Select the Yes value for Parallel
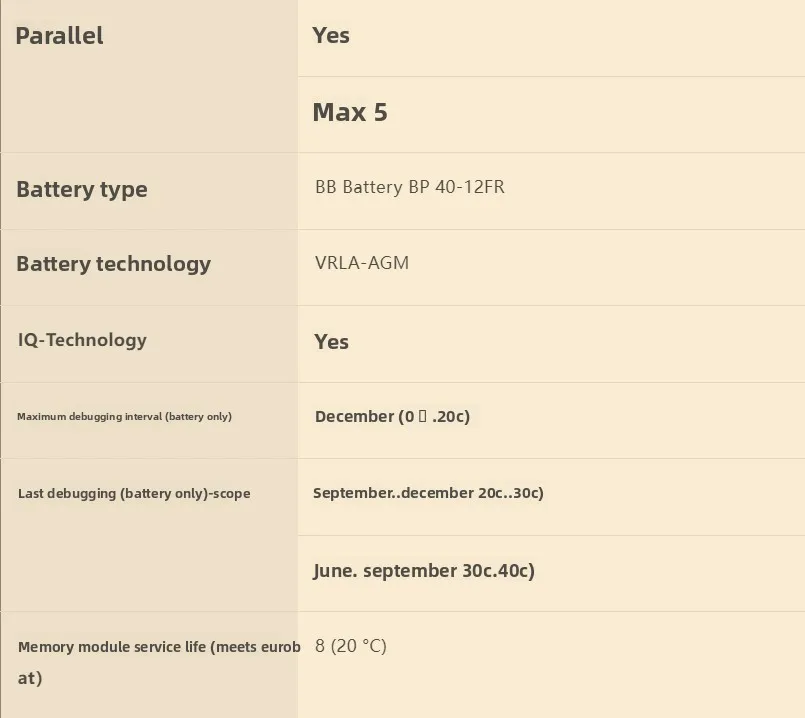 tap(331, 36)
